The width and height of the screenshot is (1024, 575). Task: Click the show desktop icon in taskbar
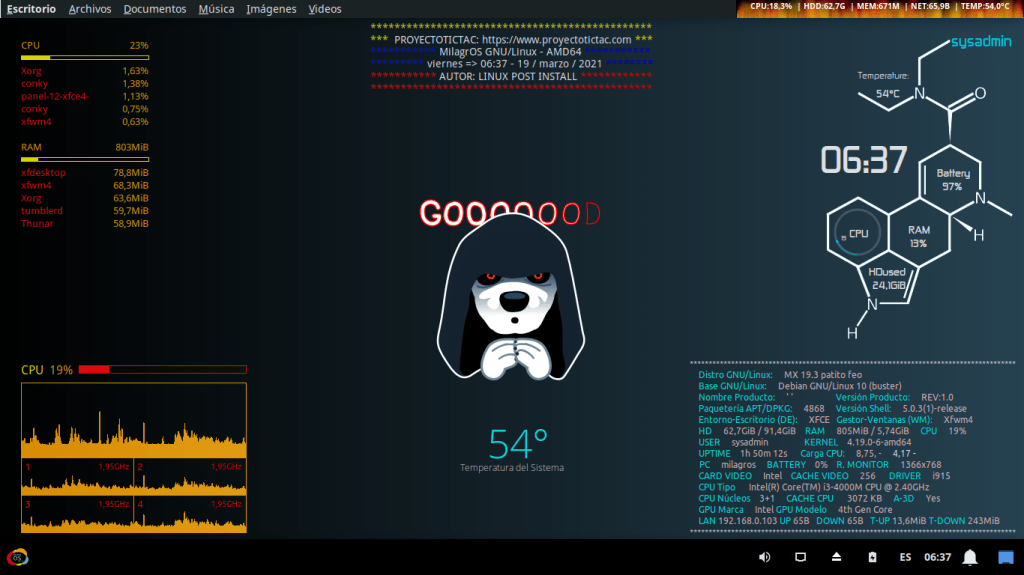click(1006, 557)
